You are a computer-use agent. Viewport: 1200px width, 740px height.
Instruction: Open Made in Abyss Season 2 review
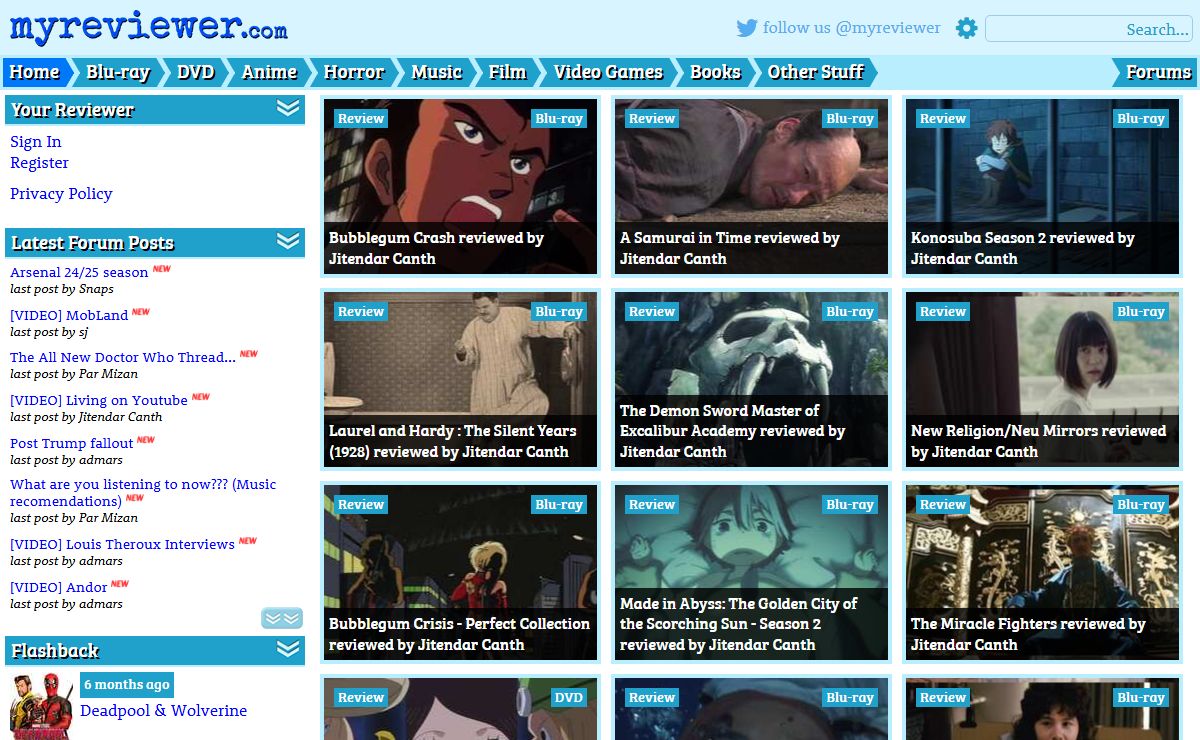tap(751, 572)
